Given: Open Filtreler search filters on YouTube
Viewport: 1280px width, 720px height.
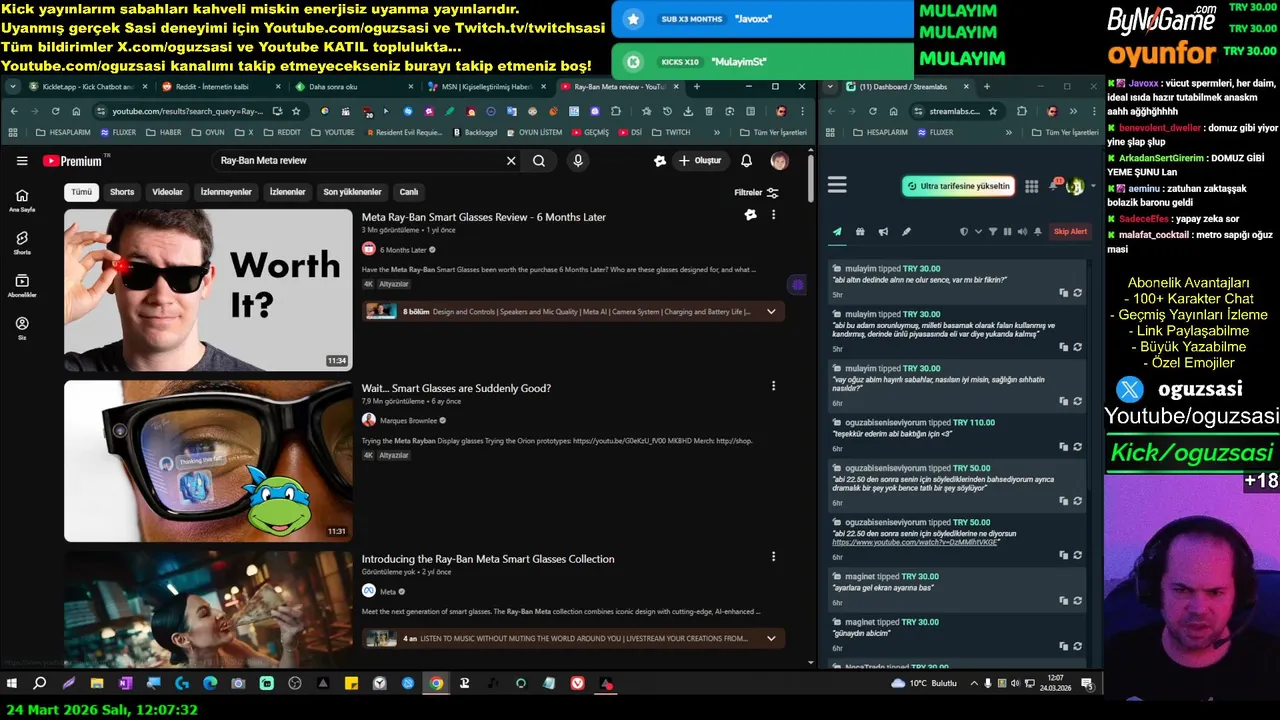Looking at the screenshot, I should (x=757, y=192).
